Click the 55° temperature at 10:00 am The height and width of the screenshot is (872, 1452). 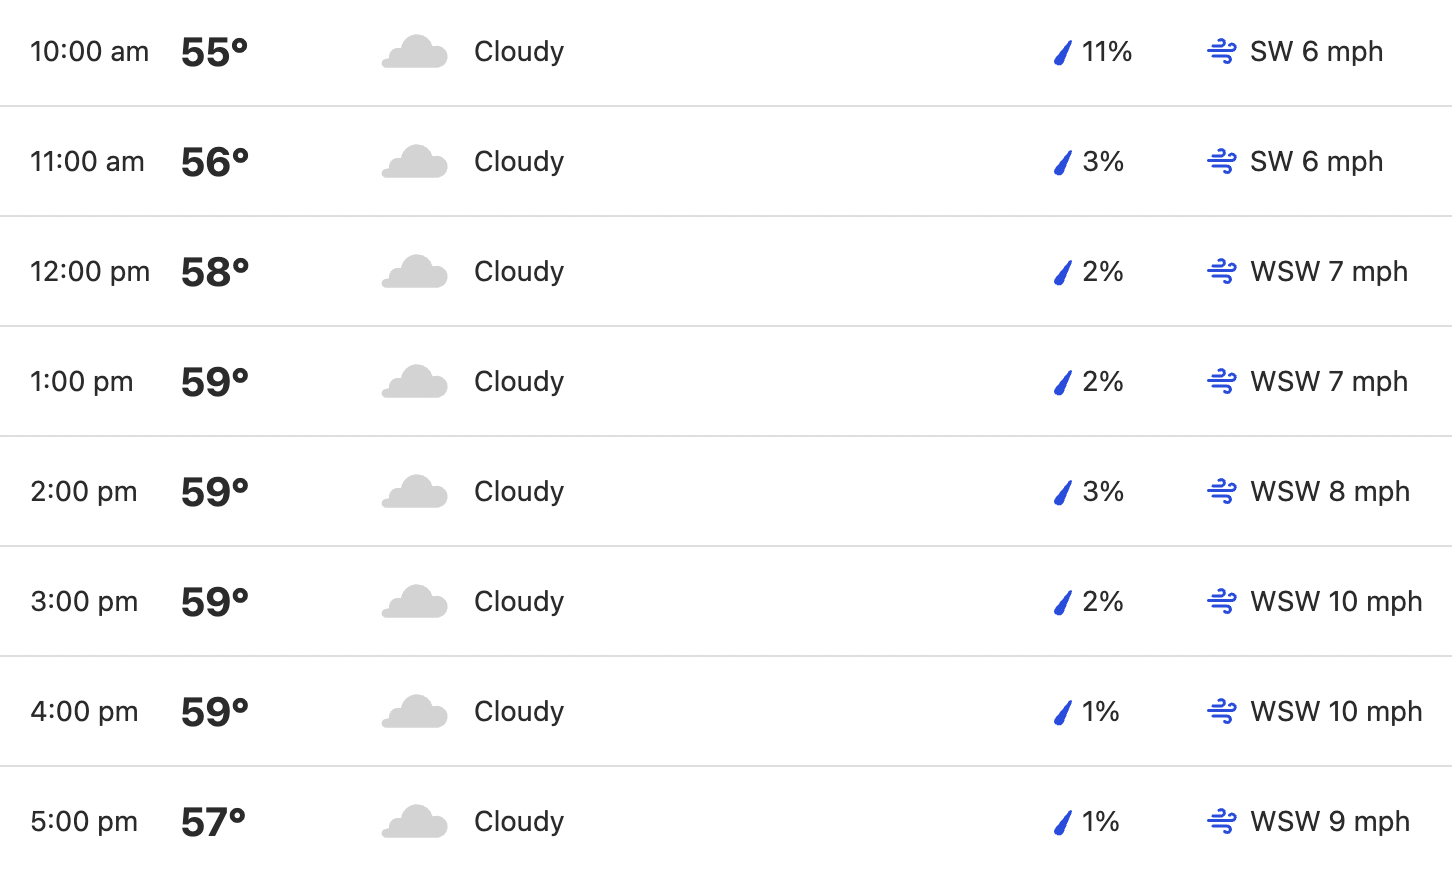pos(215,52)
